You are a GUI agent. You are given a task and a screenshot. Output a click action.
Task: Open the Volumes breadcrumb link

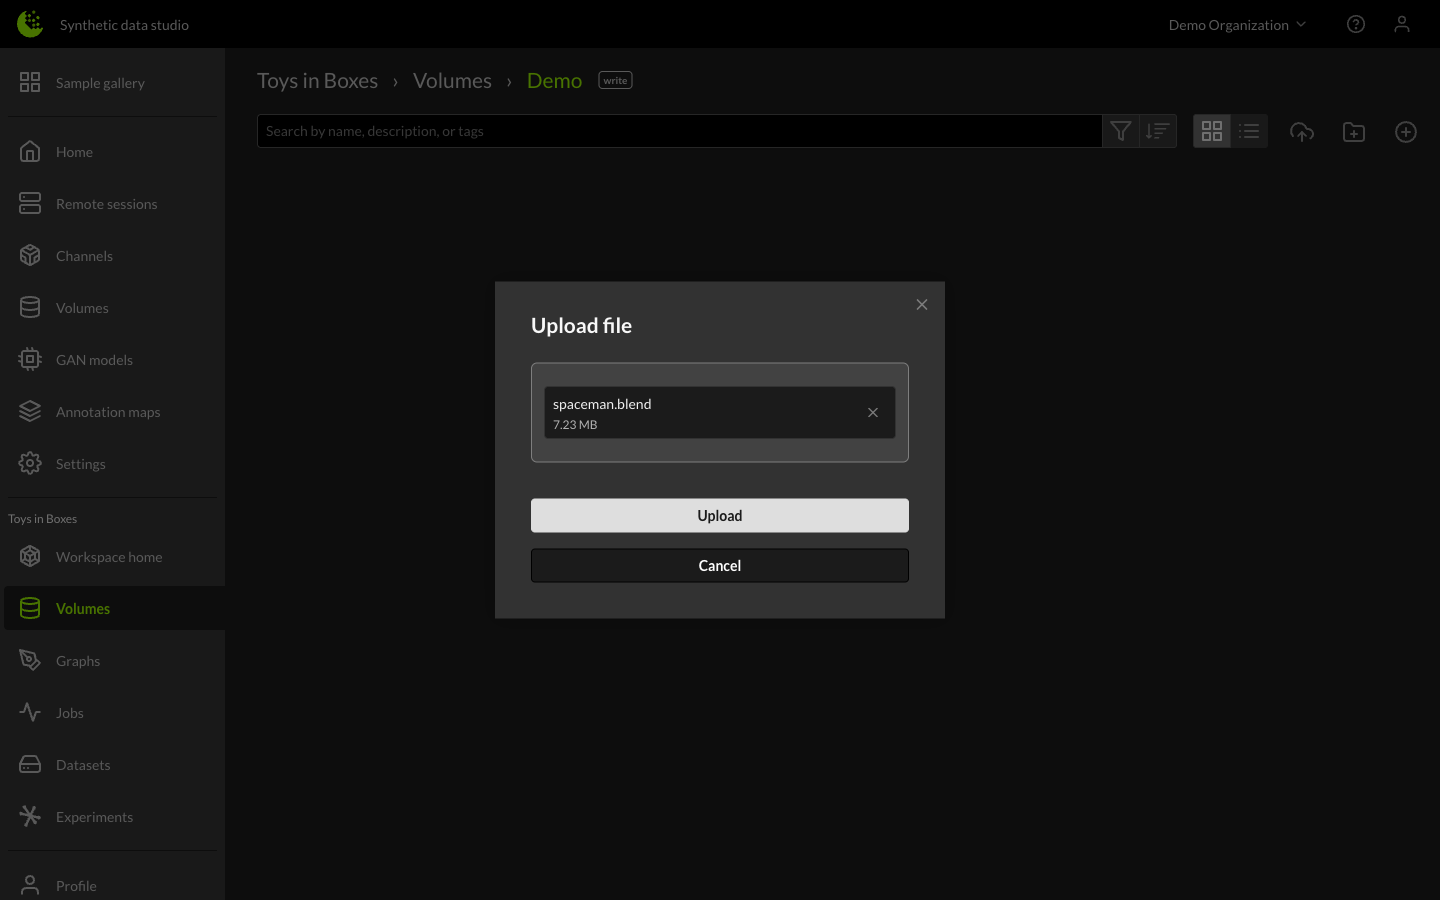452,80
